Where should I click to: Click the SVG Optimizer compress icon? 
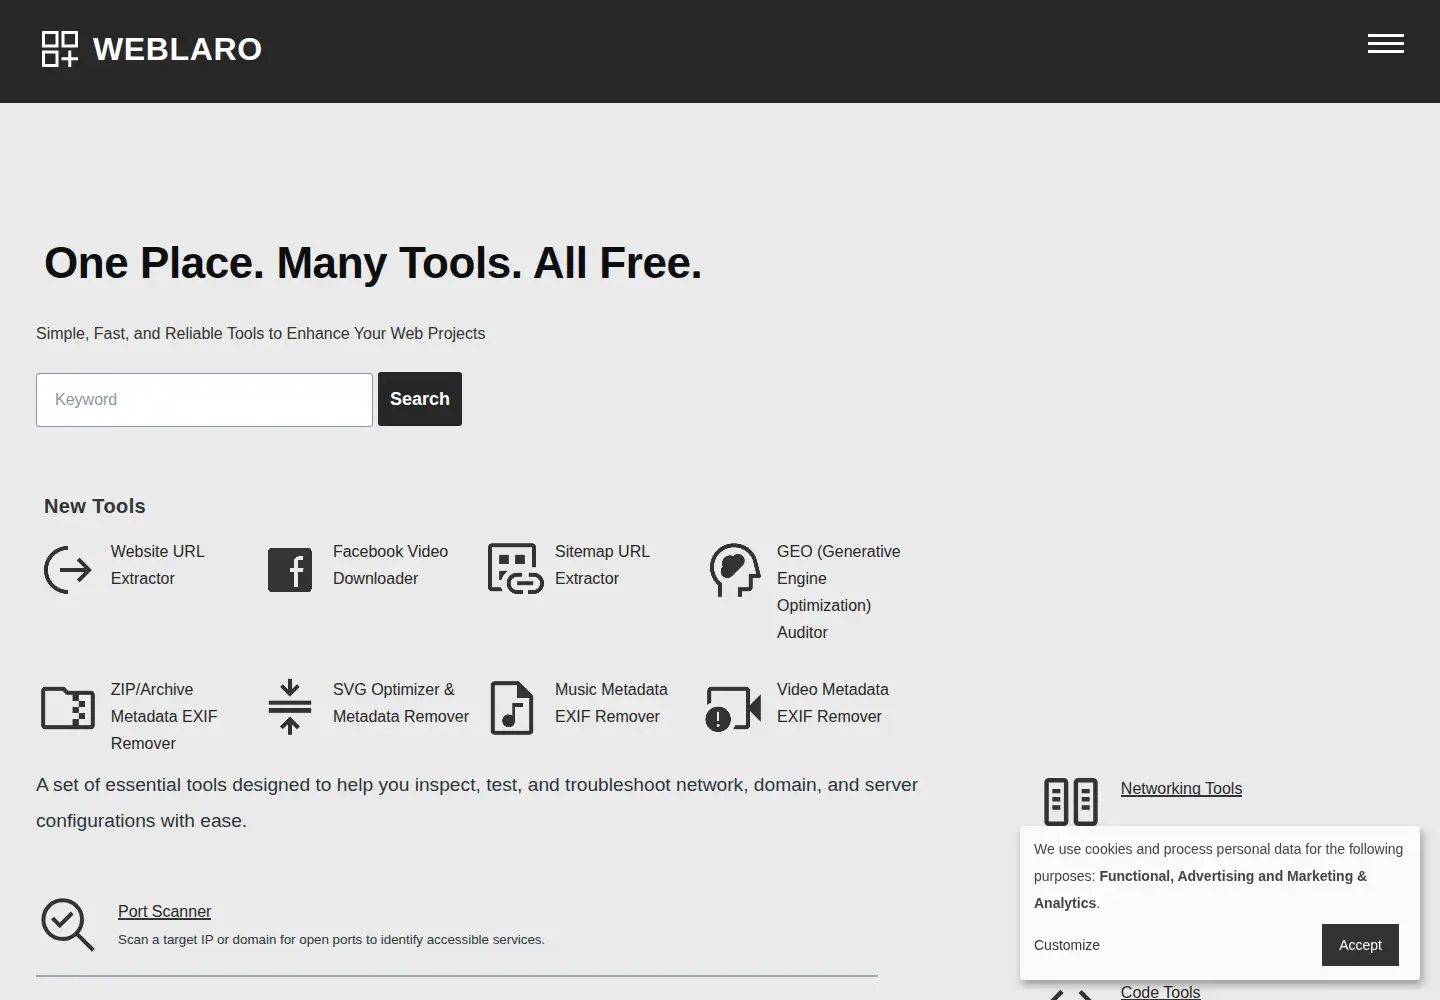(290, 707)
